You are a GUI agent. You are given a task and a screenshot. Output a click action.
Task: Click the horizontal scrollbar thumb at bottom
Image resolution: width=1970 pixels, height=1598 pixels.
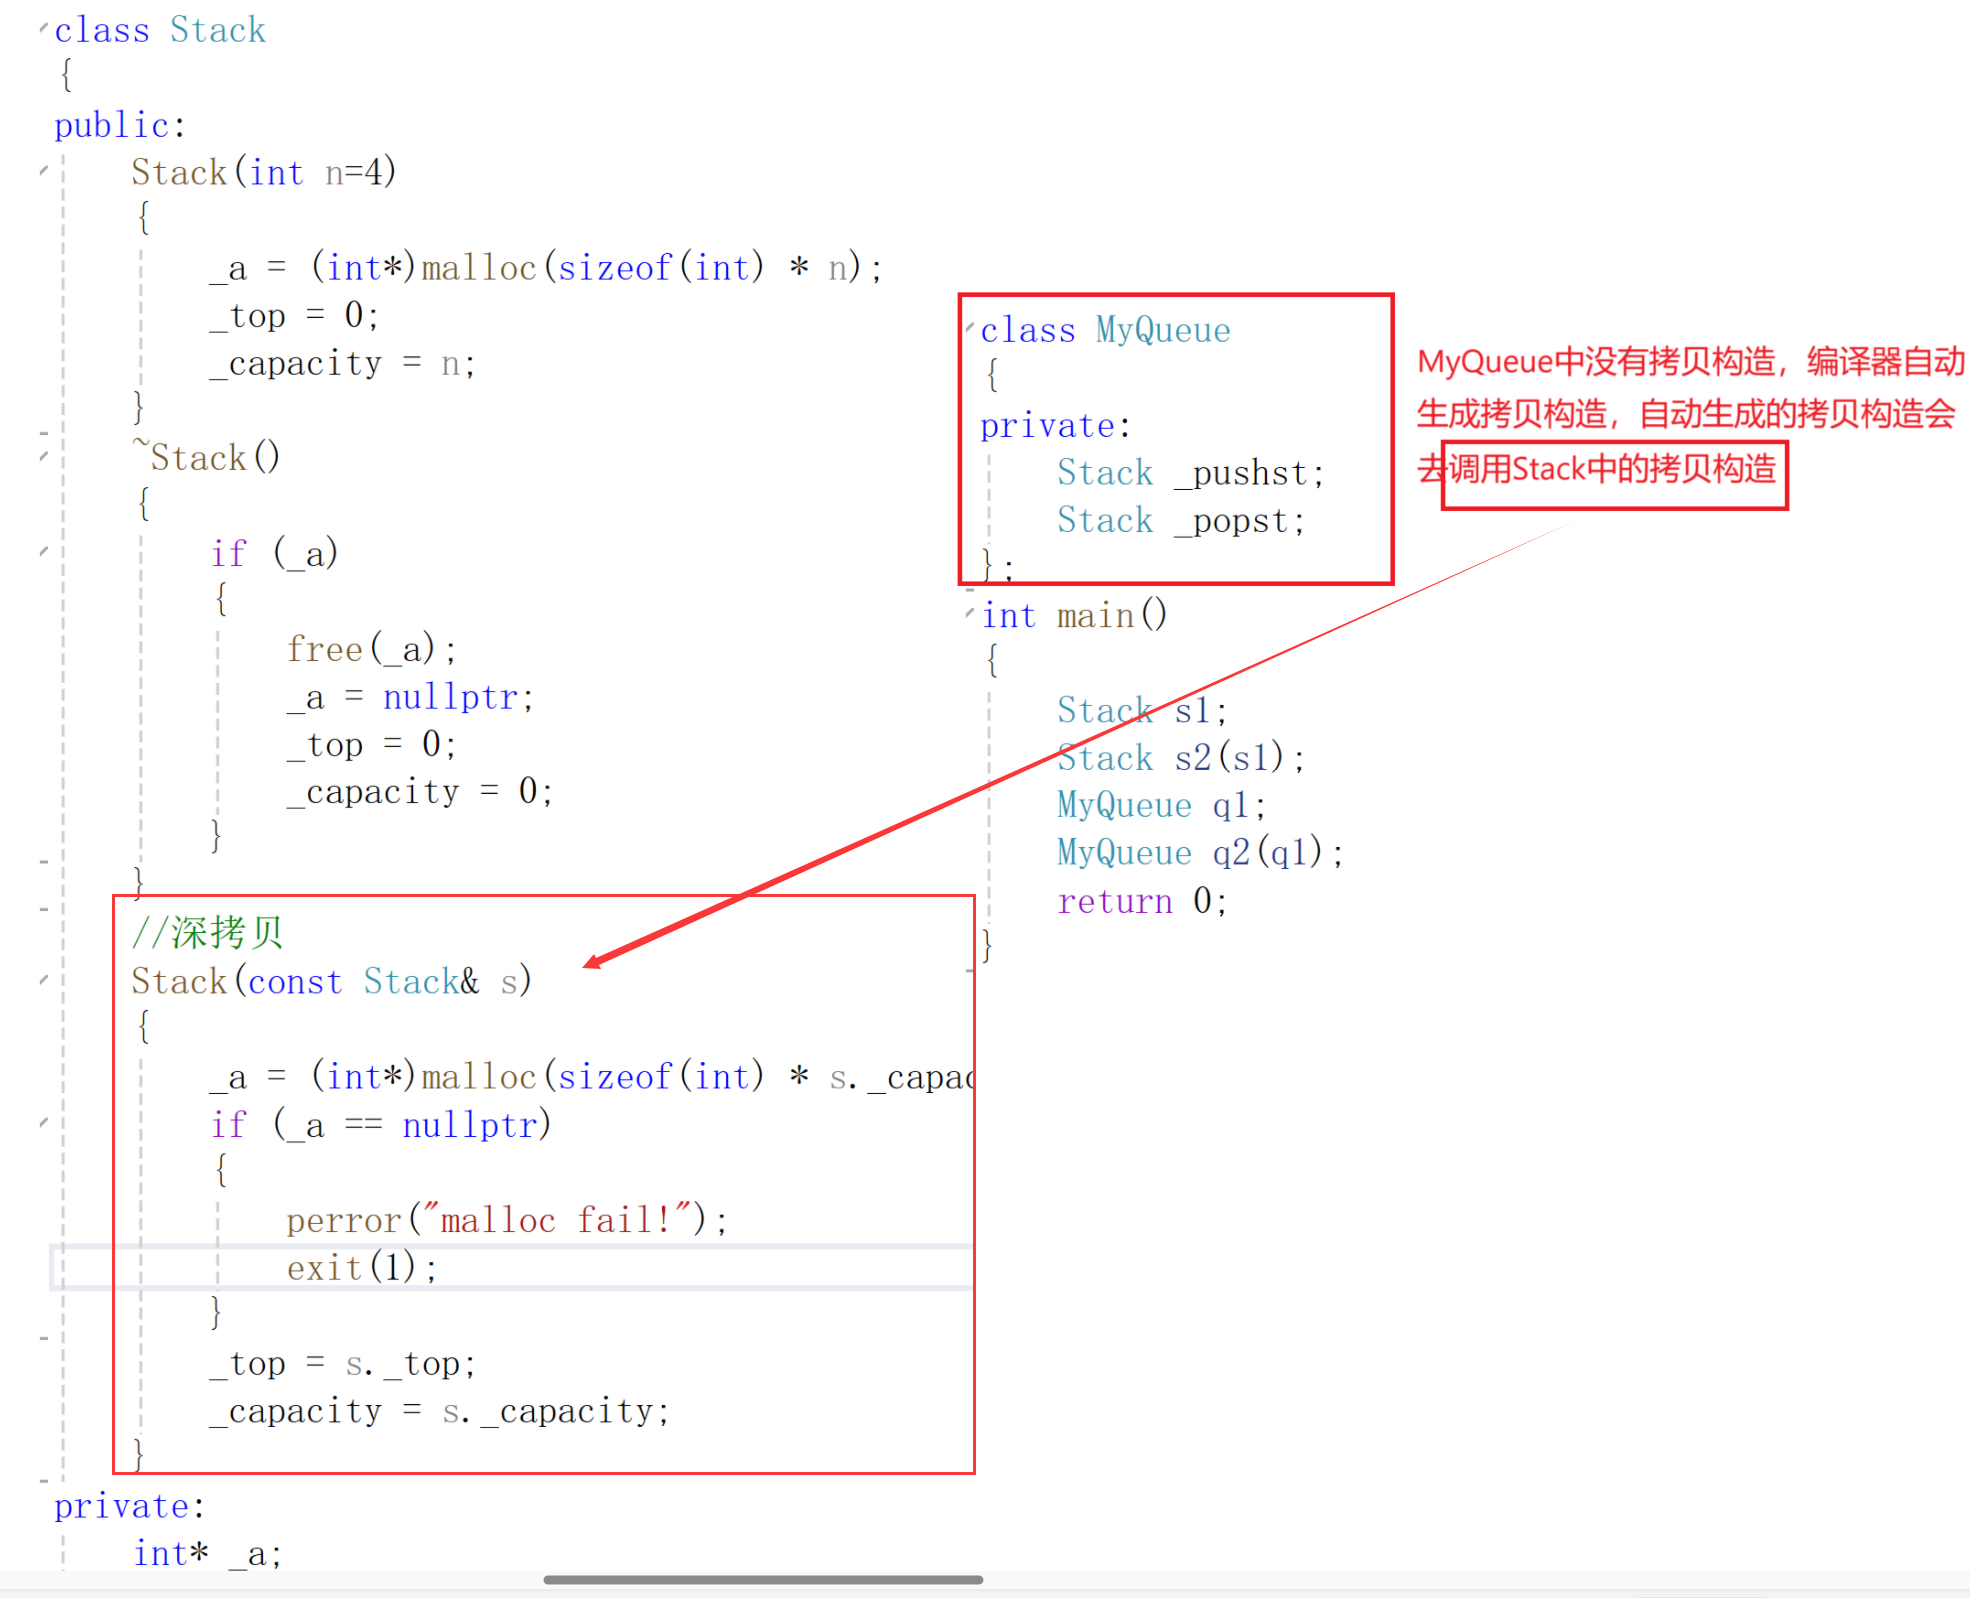(762, 1580)
